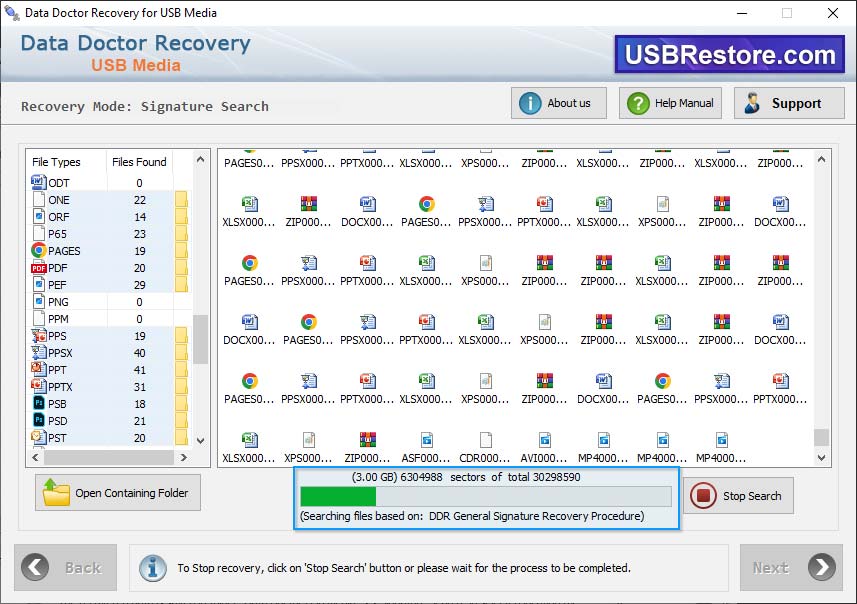Select the PPS file type icon
Image resolution: width=857 pixels, height=604 pixels.
point(38,335)
